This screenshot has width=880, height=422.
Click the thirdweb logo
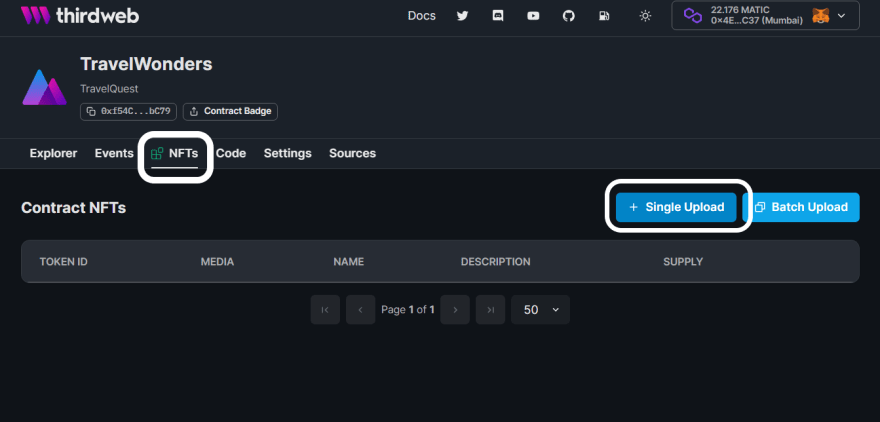pyautogui.click(x=79, y=16)
